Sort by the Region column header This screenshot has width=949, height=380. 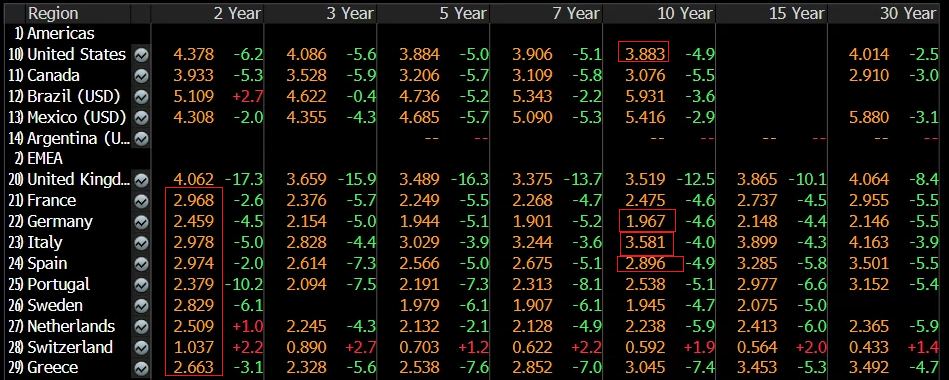click(x=53, y=13)
